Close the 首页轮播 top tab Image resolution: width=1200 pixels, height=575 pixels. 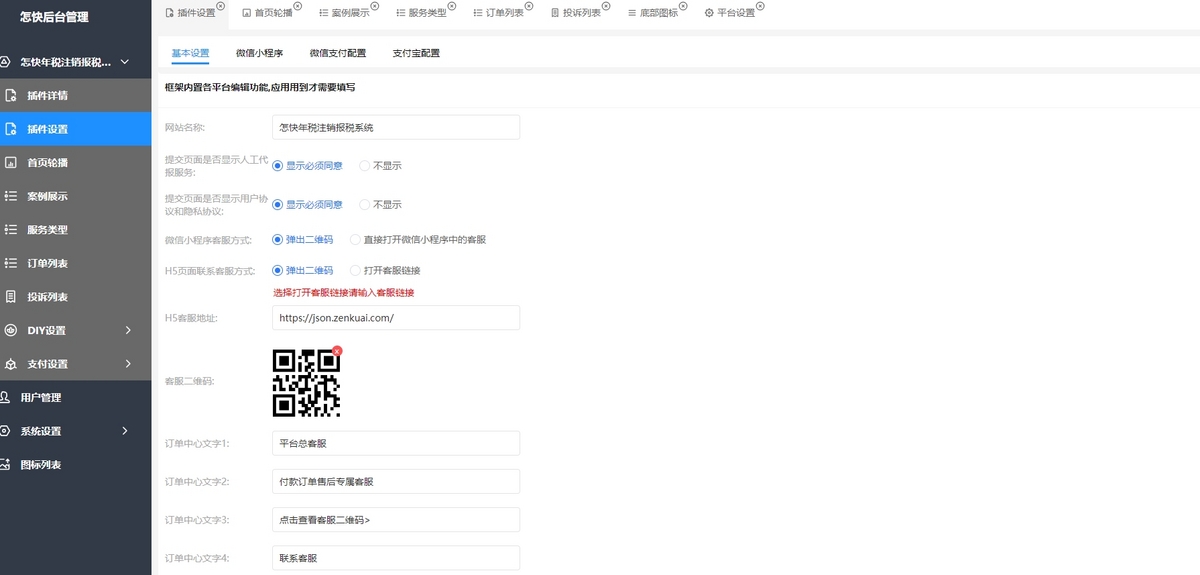(298, 6)
